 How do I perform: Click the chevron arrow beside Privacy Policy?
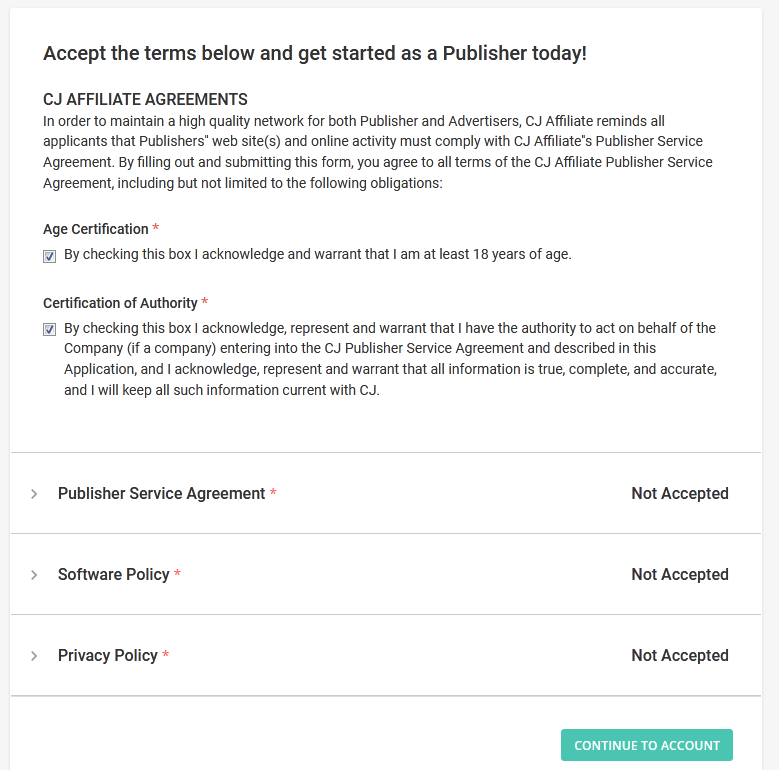34,656
